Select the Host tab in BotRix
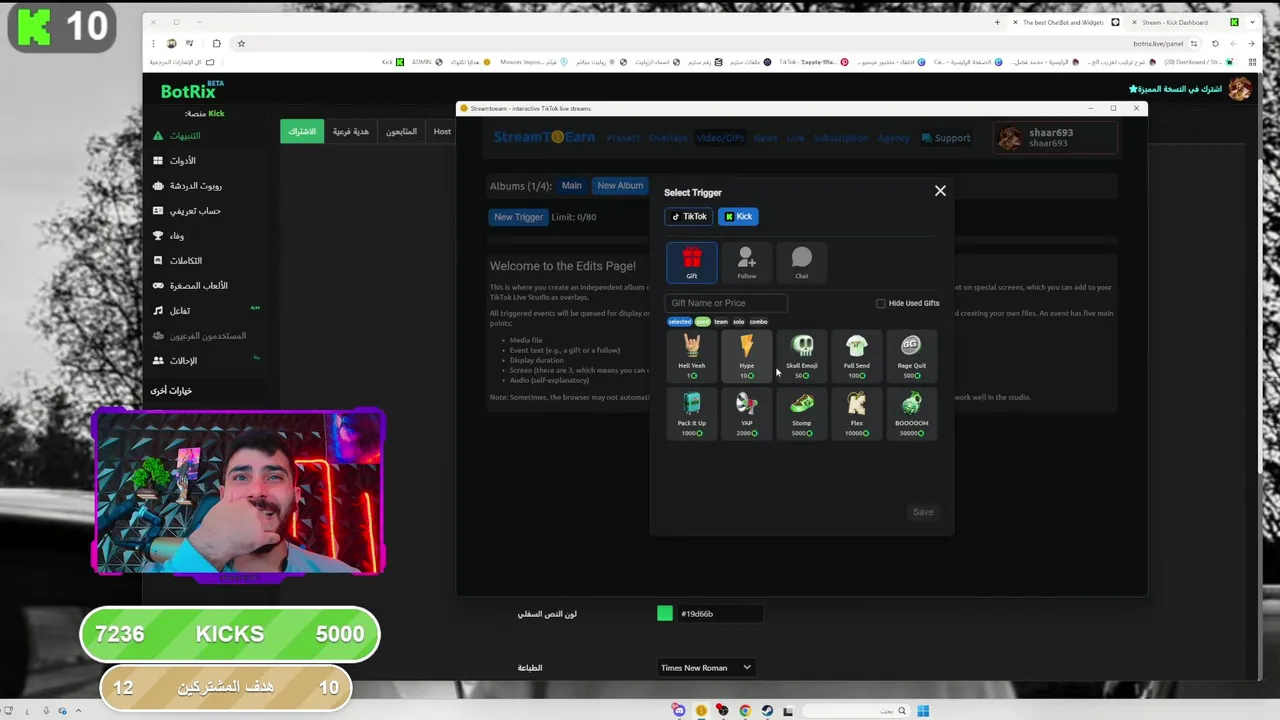 442,131
